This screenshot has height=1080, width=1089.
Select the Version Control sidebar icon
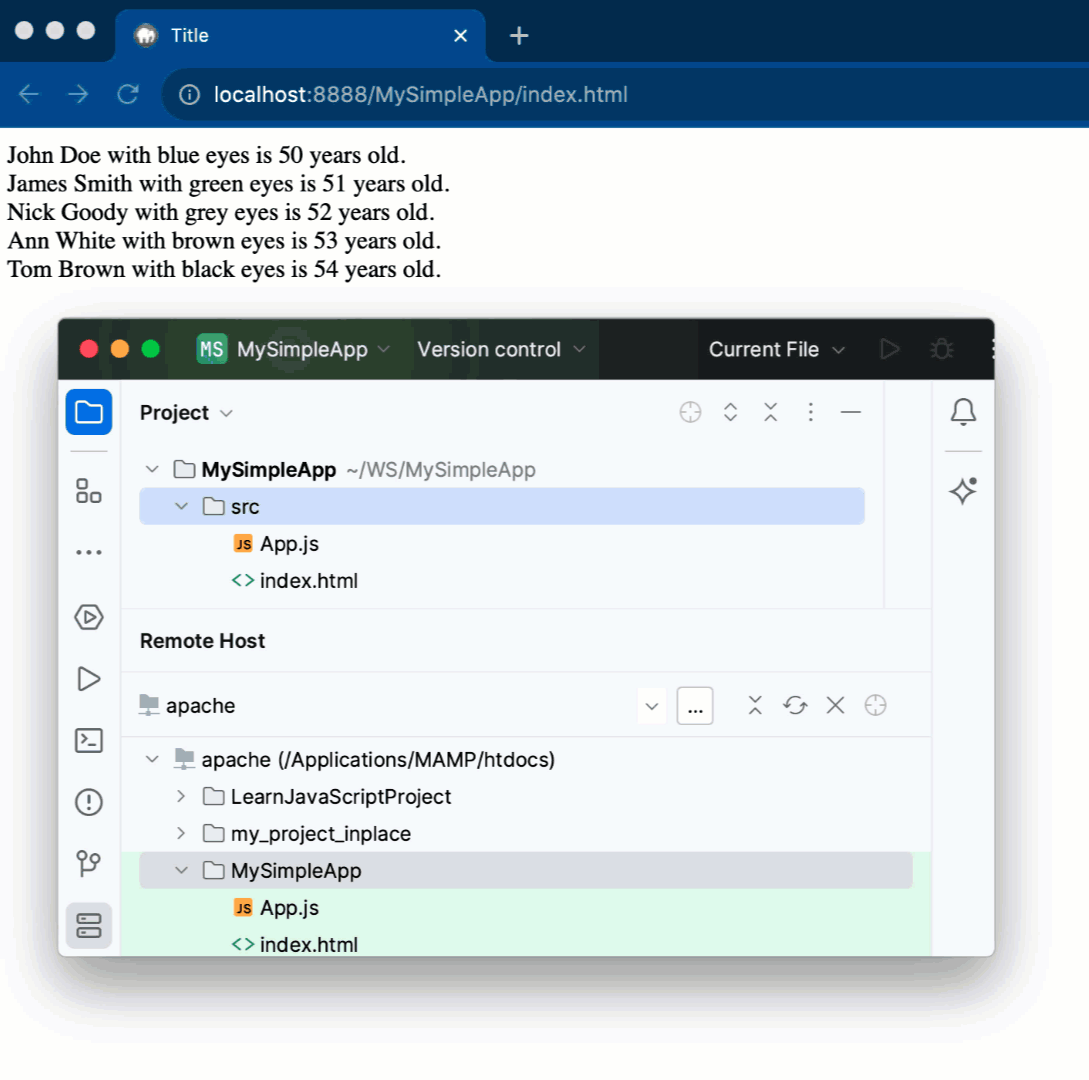[88, 863]
